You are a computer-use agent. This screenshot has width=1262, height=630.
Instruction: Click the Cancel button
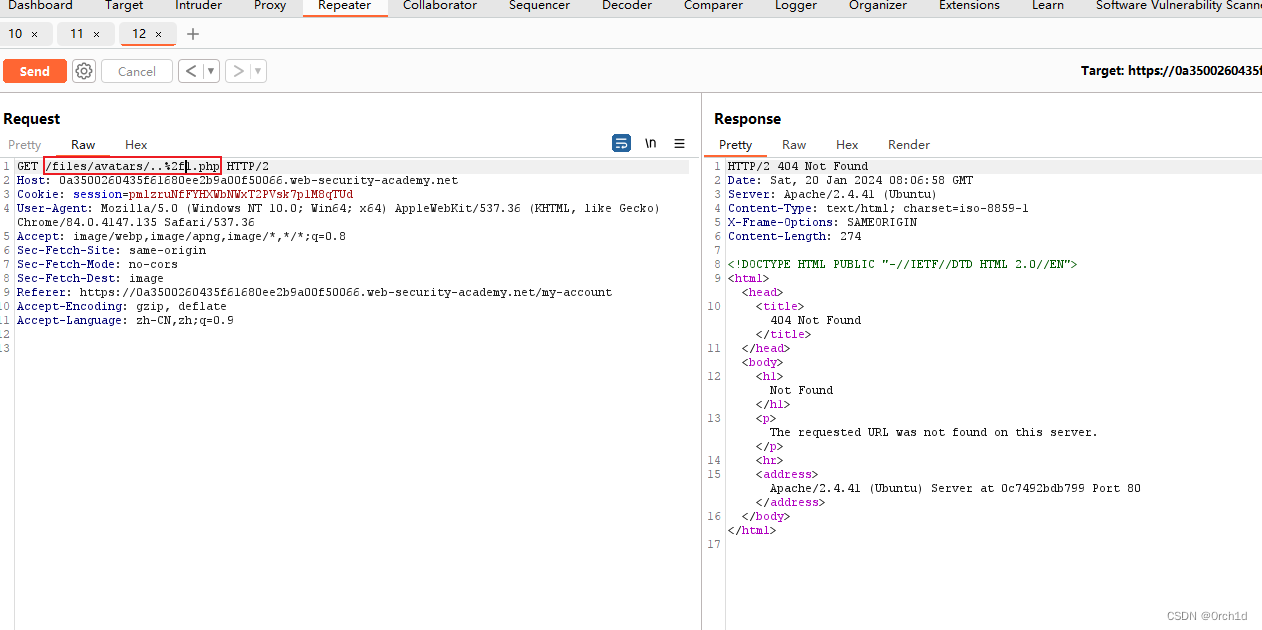coord(137,71)
